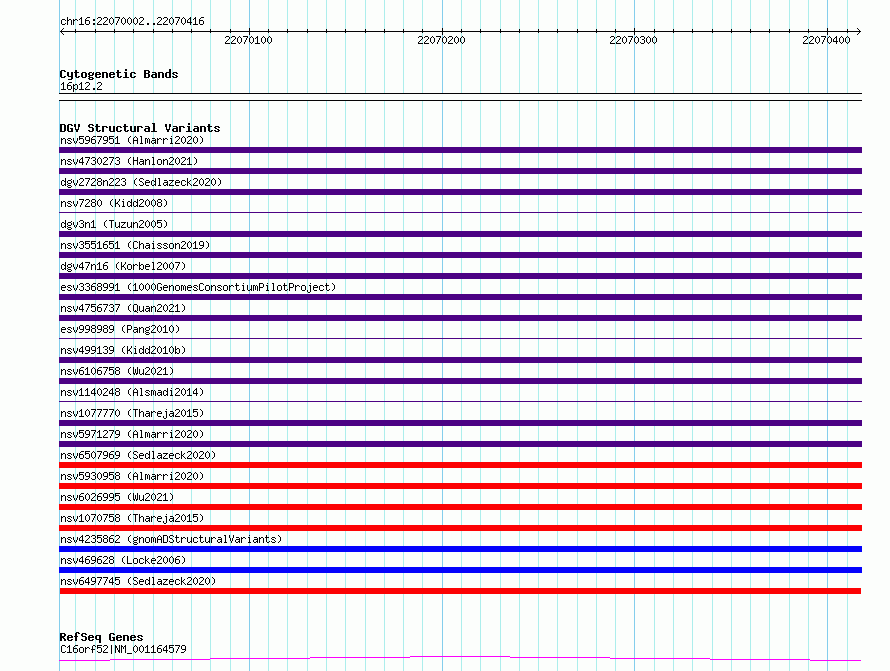This screenshot has width=890, height=671.
Task: Select the nsv499139 (Kidd2010b) variant label
Action: (123, 350)
